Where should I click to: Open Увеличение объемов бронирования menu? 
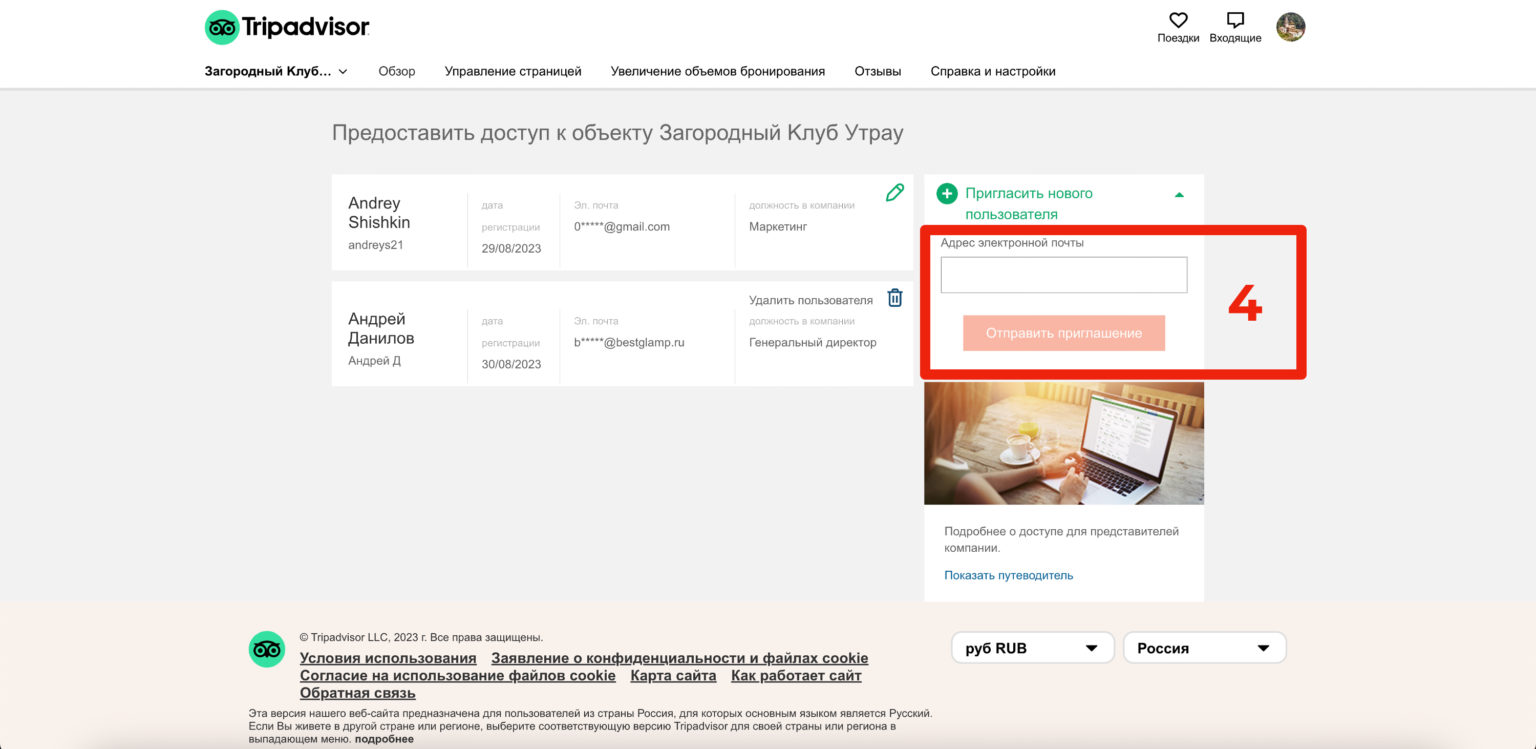click(718, 71)
